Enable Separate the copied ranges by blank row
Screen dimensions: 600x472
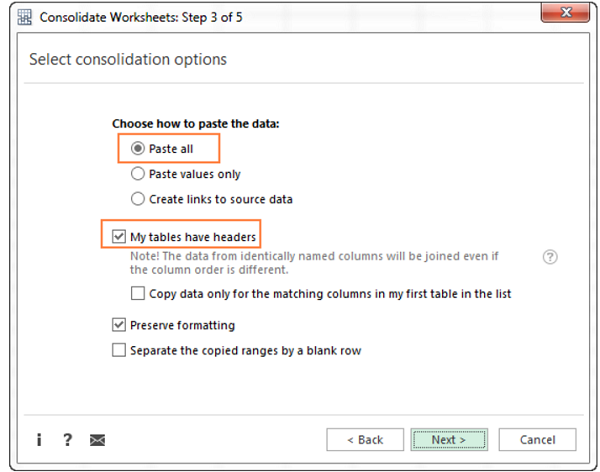coord(120,351)
